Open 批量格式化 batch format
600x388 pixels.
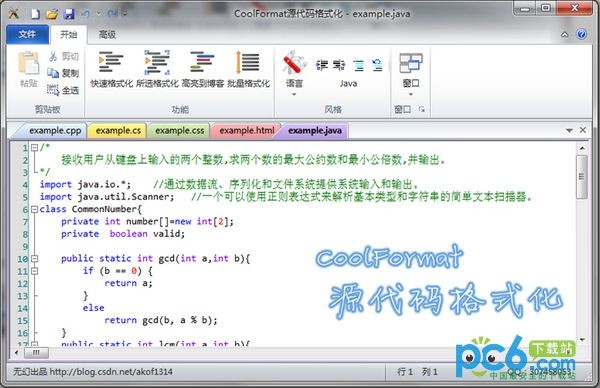(x=248, y=69)
